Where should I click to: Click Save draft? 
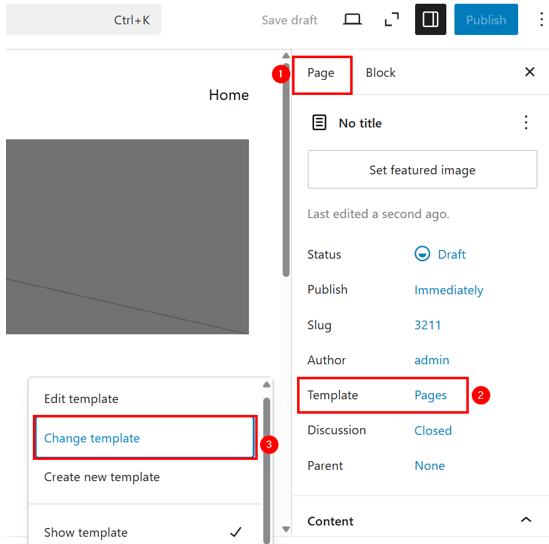[x=289, y=20]
